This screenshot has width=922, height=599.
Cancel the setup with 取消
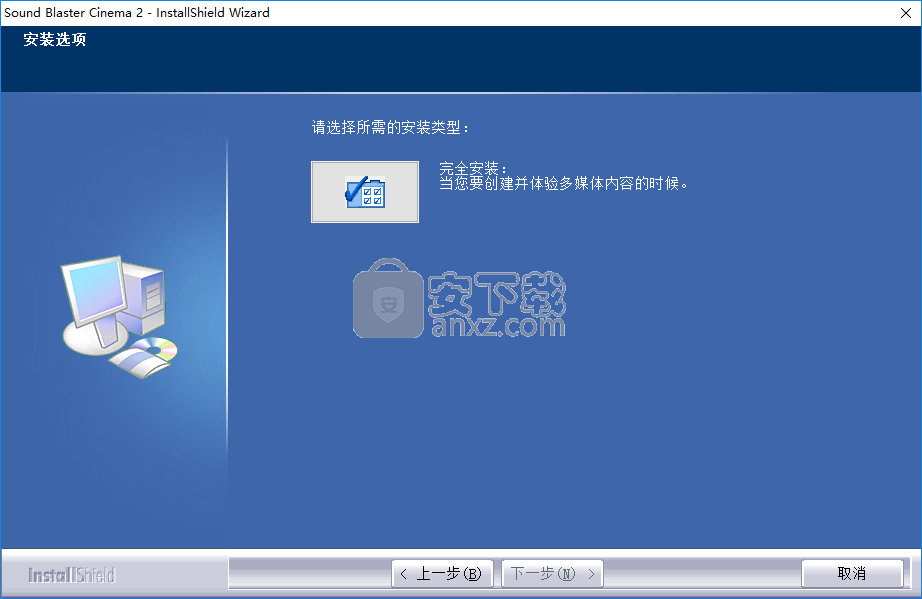[852, 573]
